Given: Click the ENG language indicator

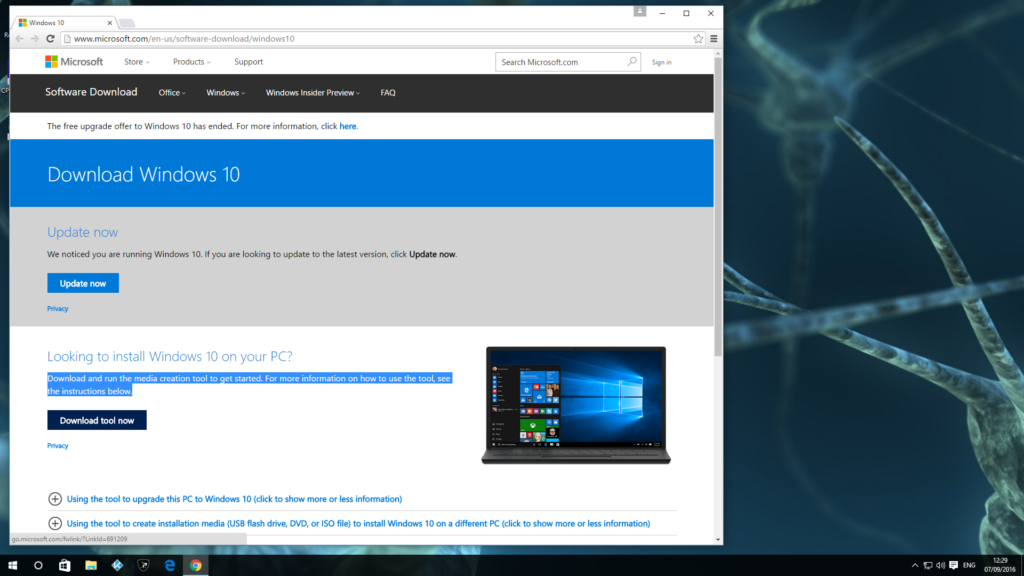Looking at the screenshot, I should click(969, 566).
